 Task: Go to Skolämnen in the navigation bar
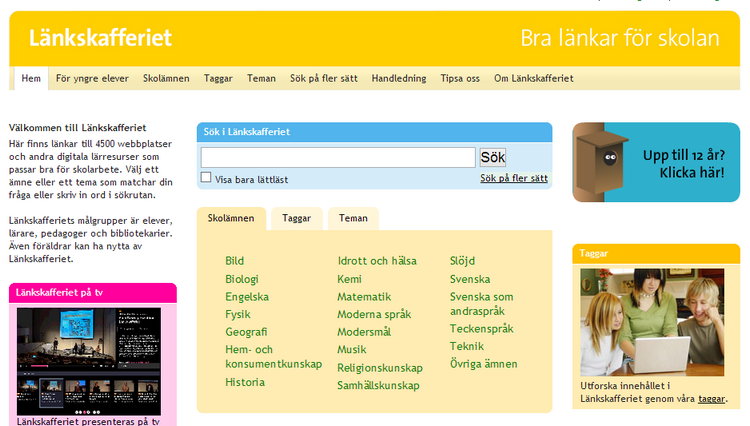click(166, 78)
